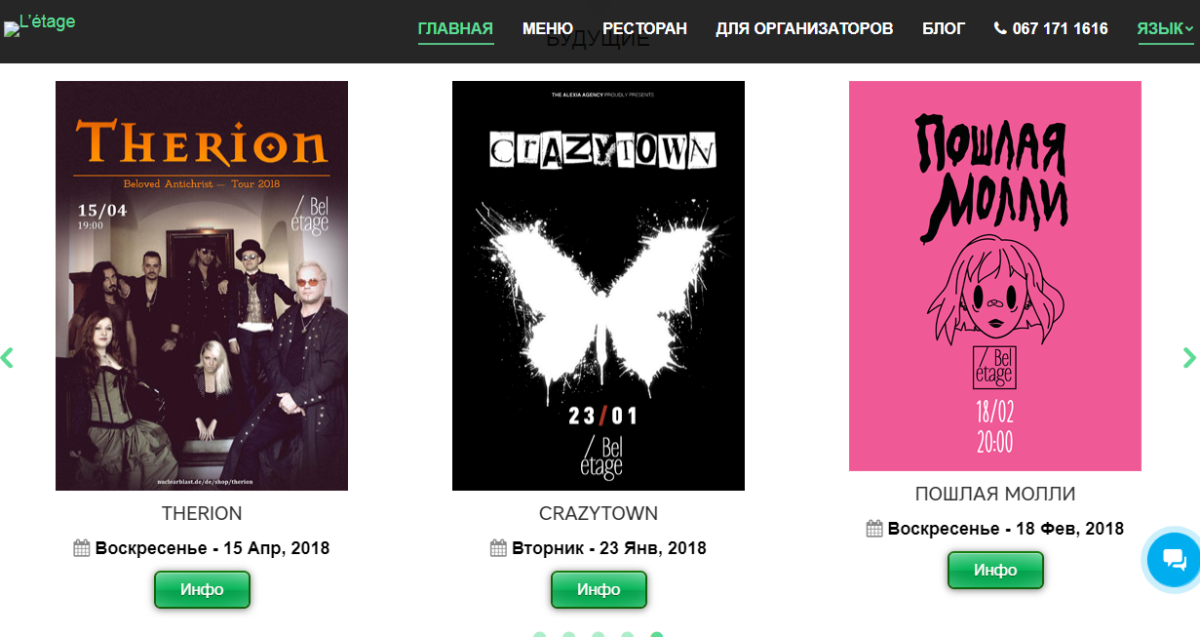Screen dimensions: 1200x637
Task: Select the third carousel pagination dot
Action: [598, 634]
